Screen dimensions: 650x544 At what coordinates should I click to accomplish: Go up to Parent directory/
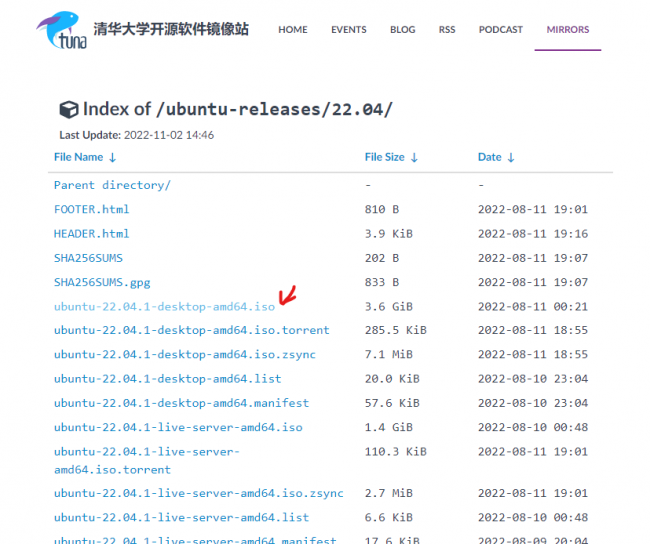coord(112,185)
